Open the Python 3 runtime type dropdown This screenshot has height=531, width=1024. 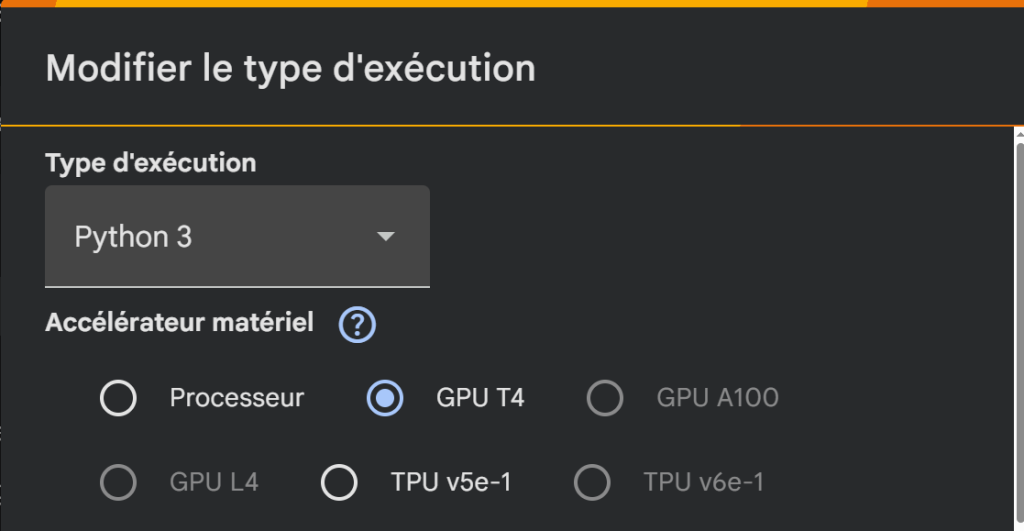[x=237, y=237]
